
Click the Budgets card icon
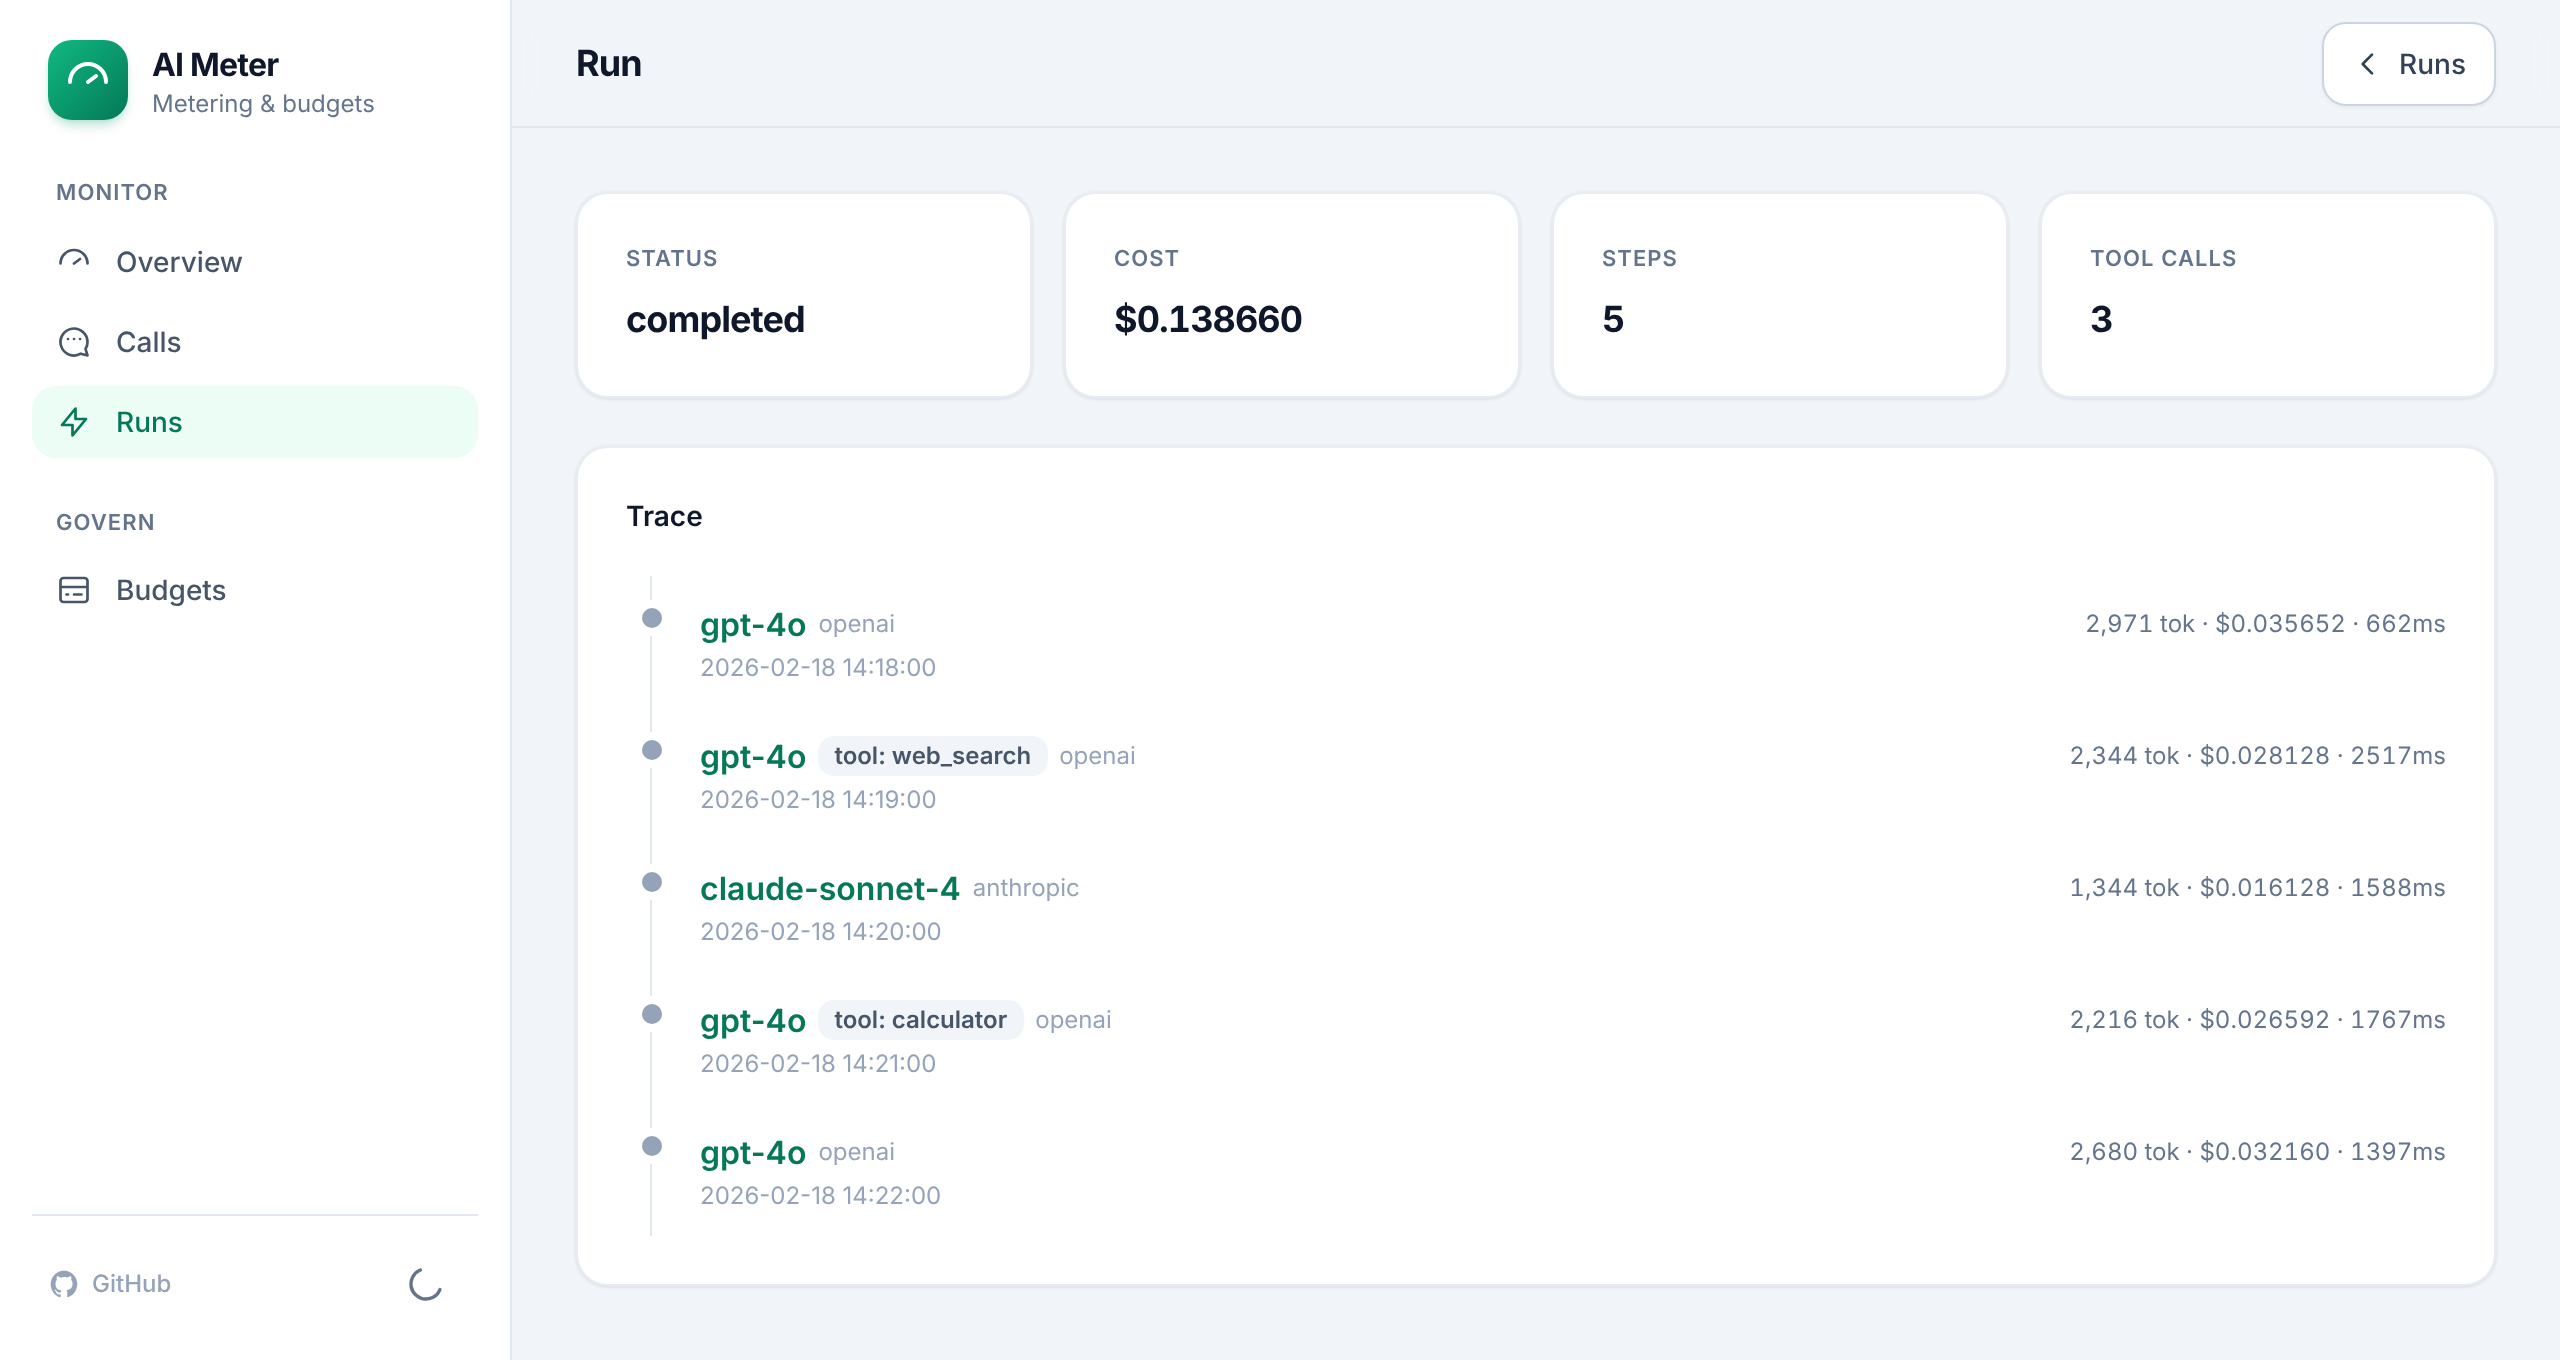pos(74,590)
